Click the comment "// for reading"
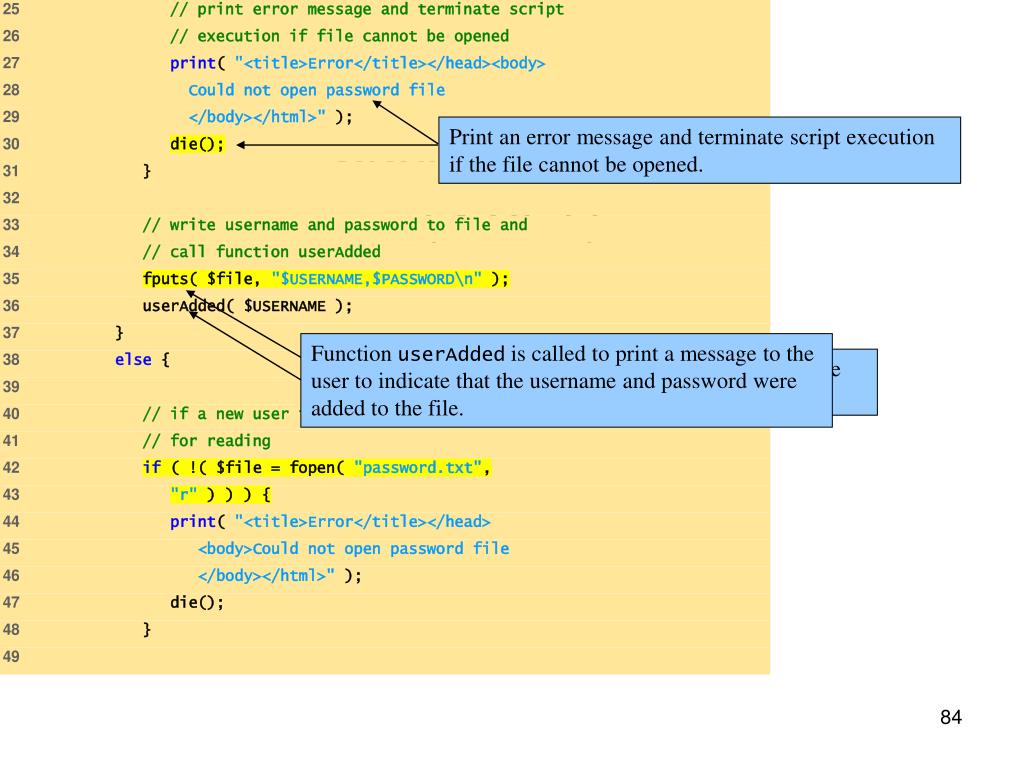This screenshot has height=768, width=1024. [x=206, y=441]
